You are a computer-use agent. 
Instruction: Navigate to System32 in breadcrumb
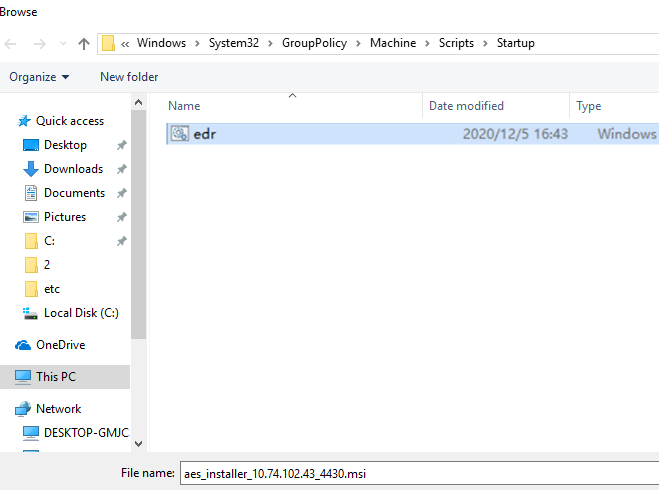pyautogui.click(x=234, y=43)
